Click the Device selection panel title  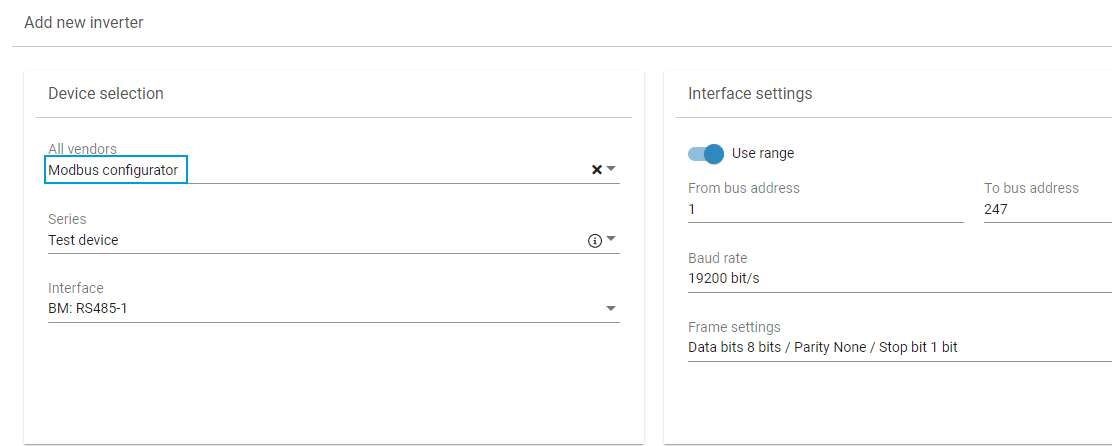click(106, 94)
